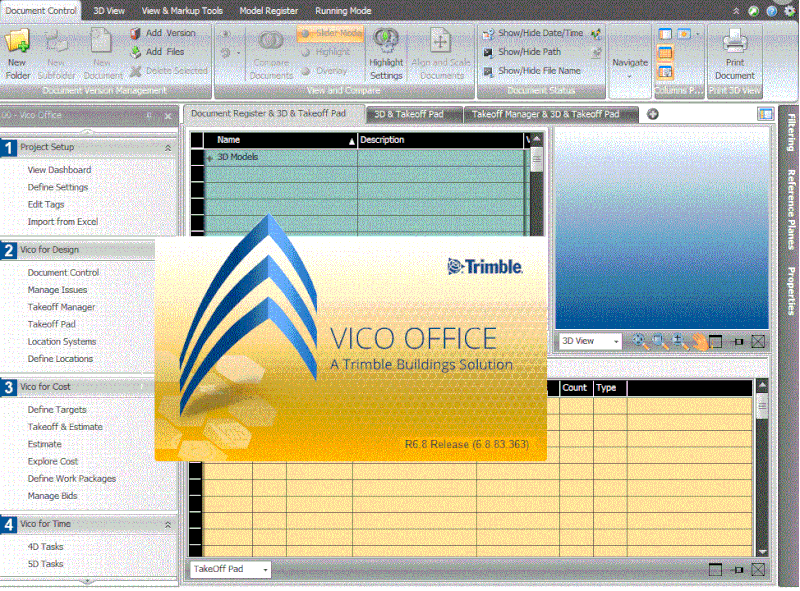Maximize the TakeOff Pad pane
Viewport: 800px width, 591px height.
click(716, 570)
